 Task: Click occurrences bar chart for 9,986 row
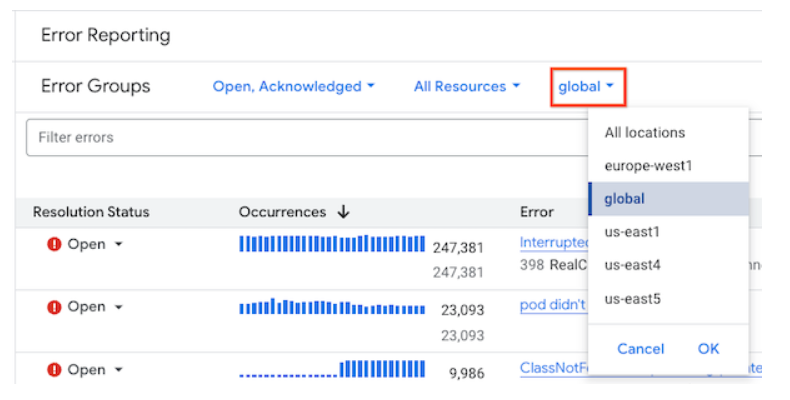332,369
